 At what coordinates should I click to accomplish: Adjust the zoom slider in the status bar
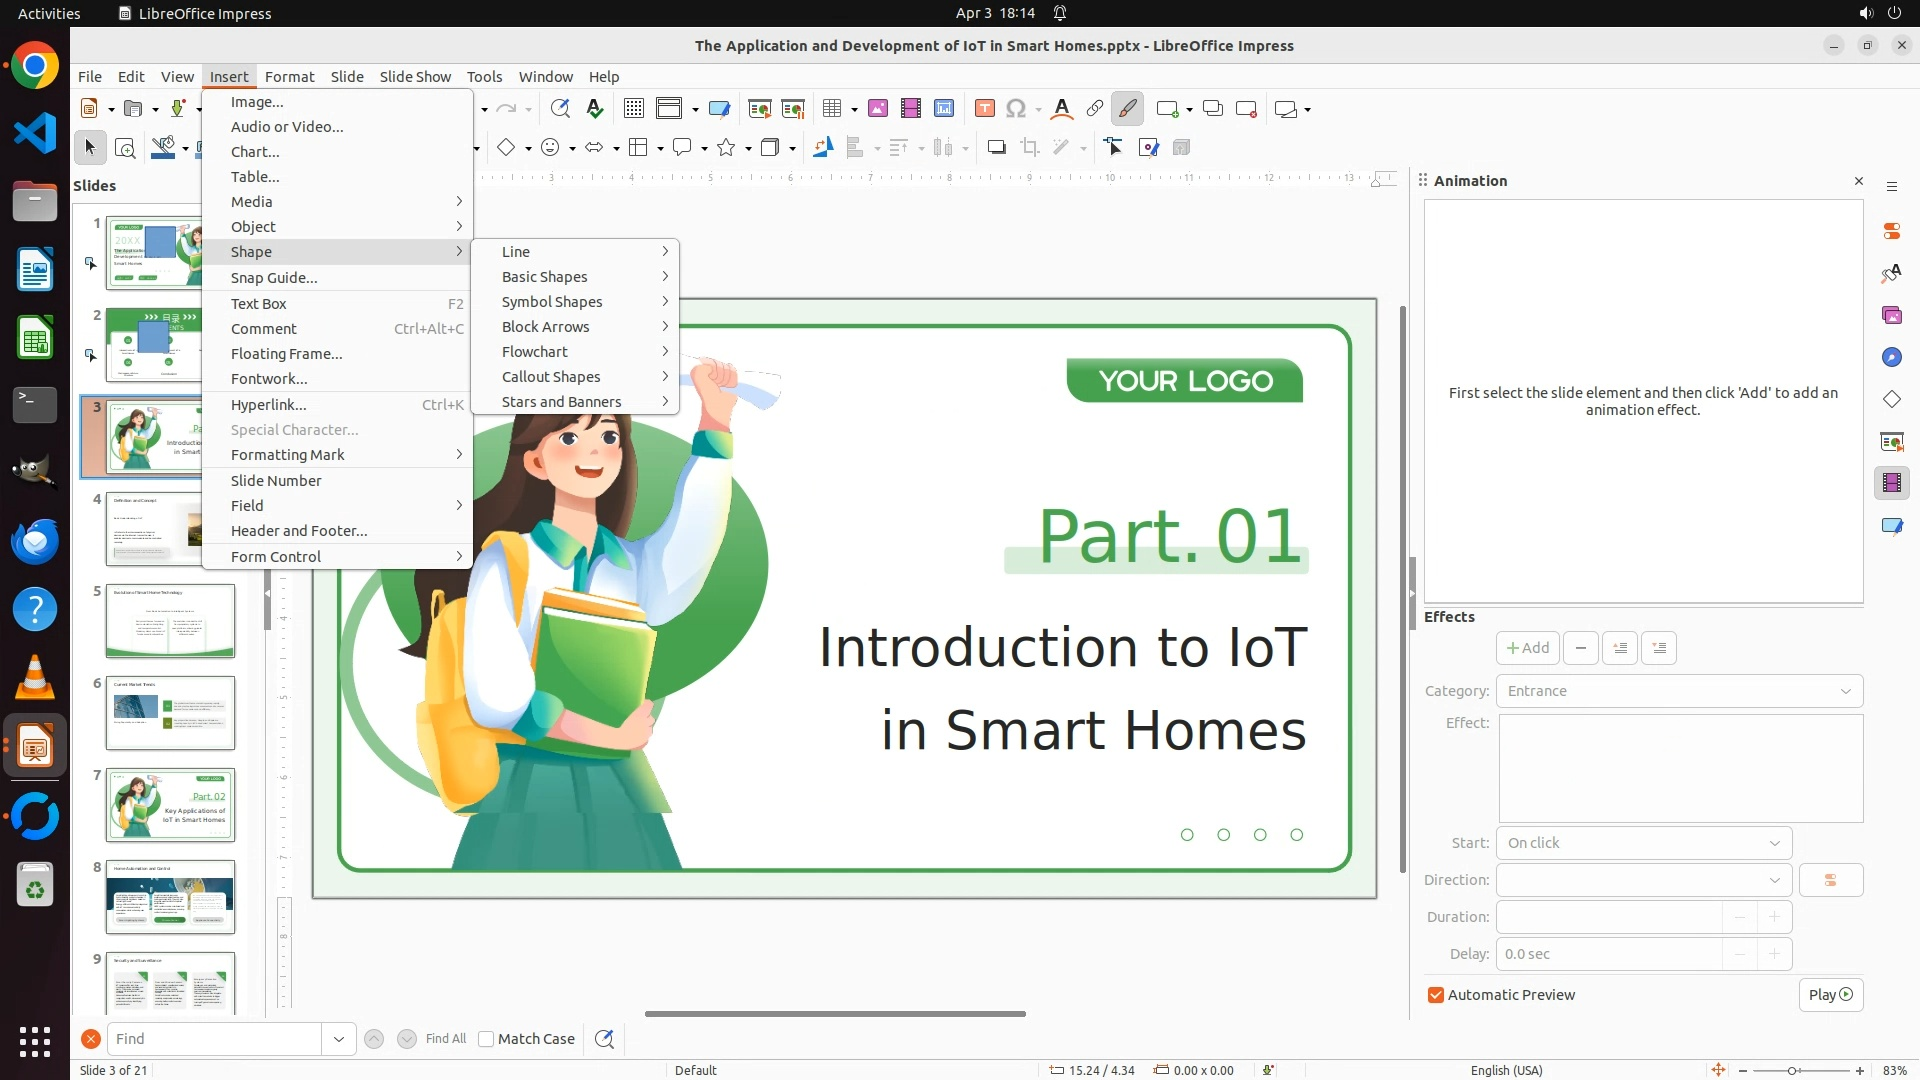[1792, 1070]
